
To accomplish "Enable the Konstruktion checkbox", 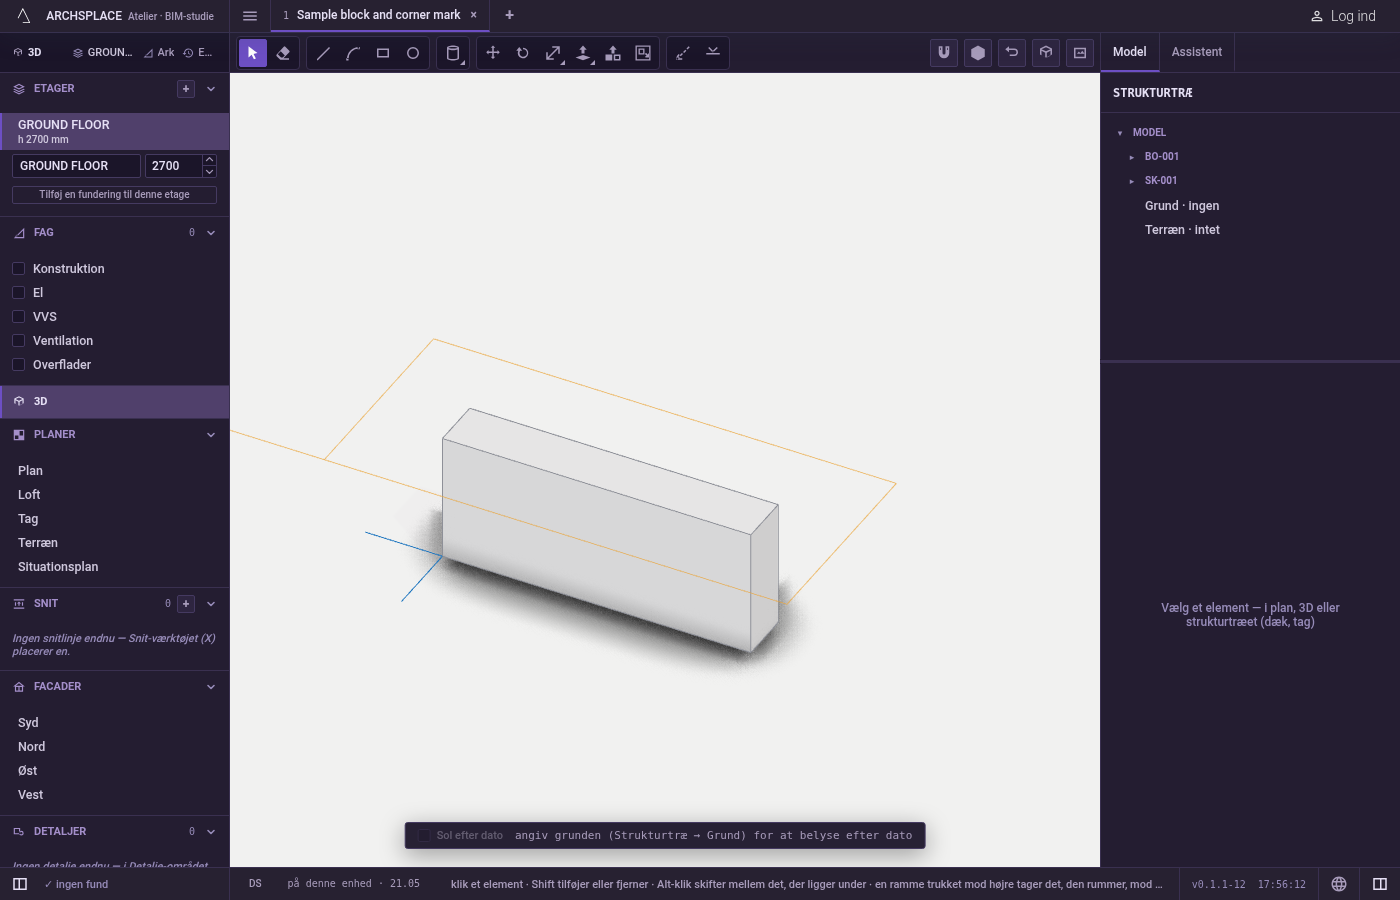I will [18, 269].
